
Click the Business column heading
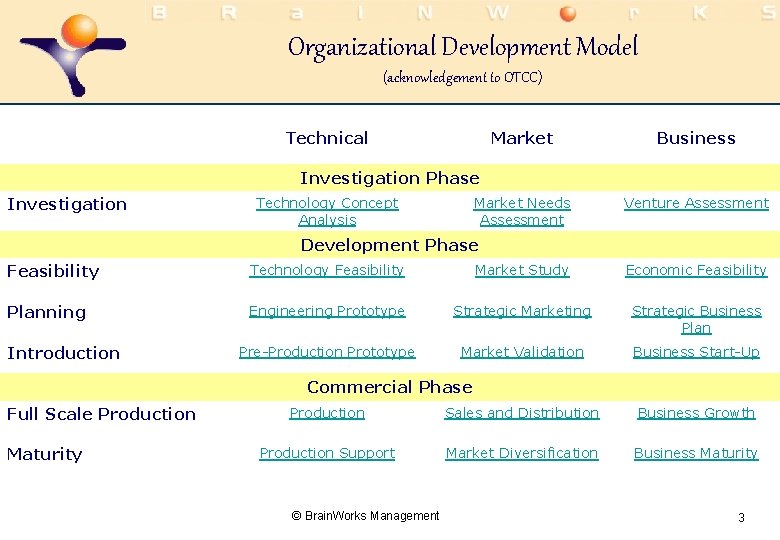point(696,138)
